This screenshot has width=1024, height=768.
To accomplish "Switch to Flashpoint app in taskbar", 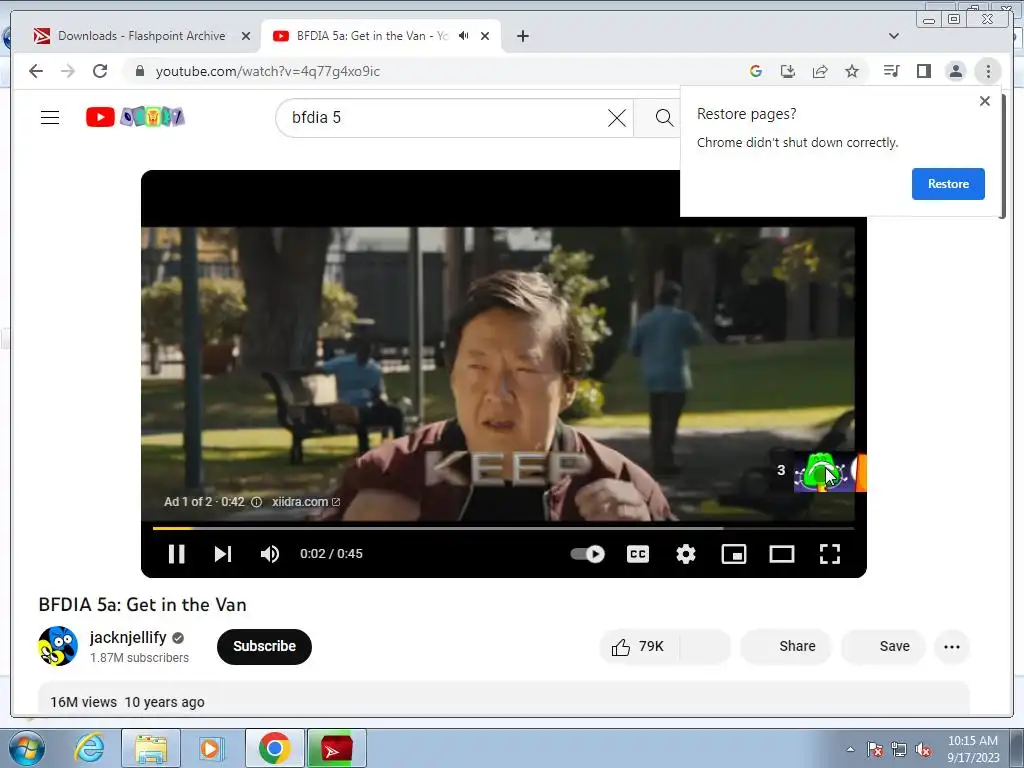I will (x=336, y=748).
